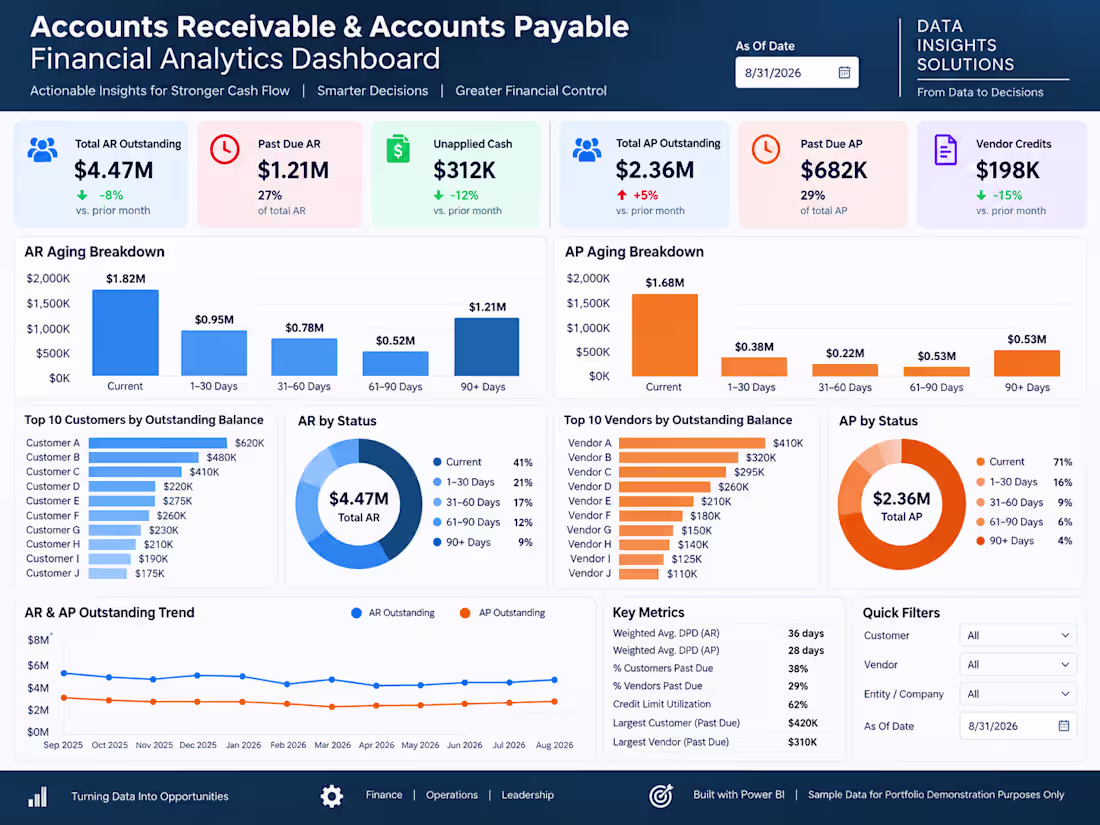Select the Finance footer link
This screenshot has height=825, width=1100.
384,795
